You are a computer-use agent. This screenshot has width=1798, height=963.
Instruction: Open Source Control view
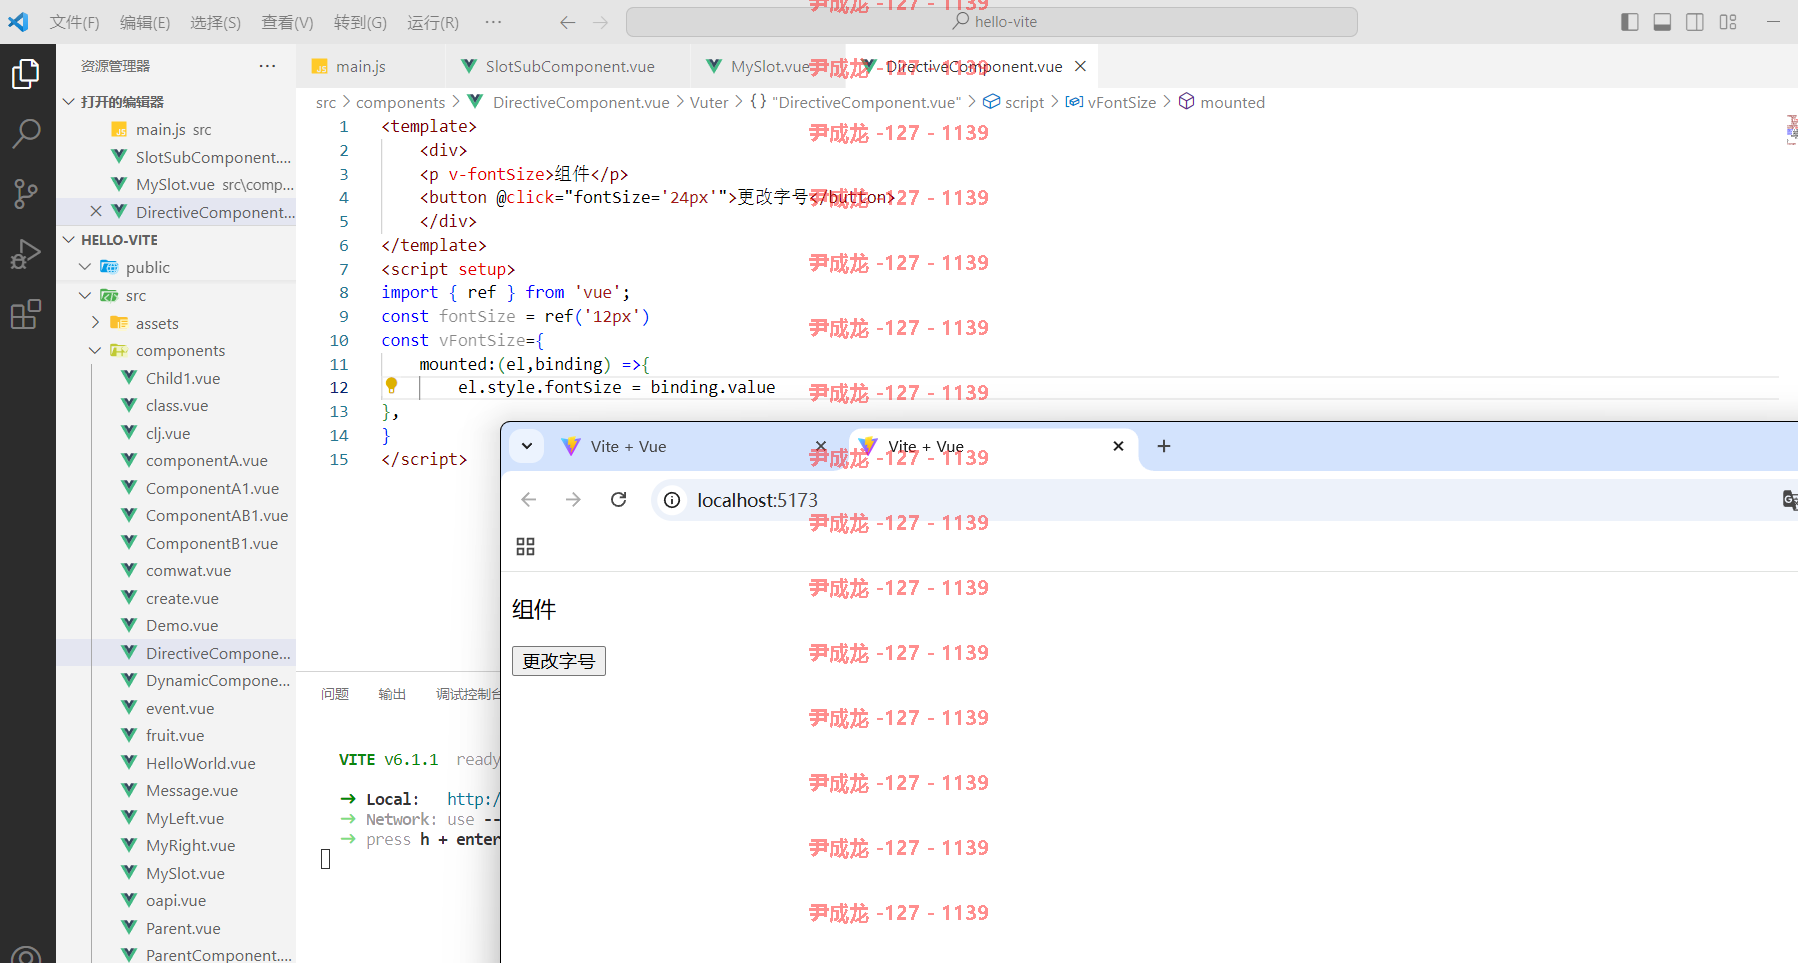[26, 194]
